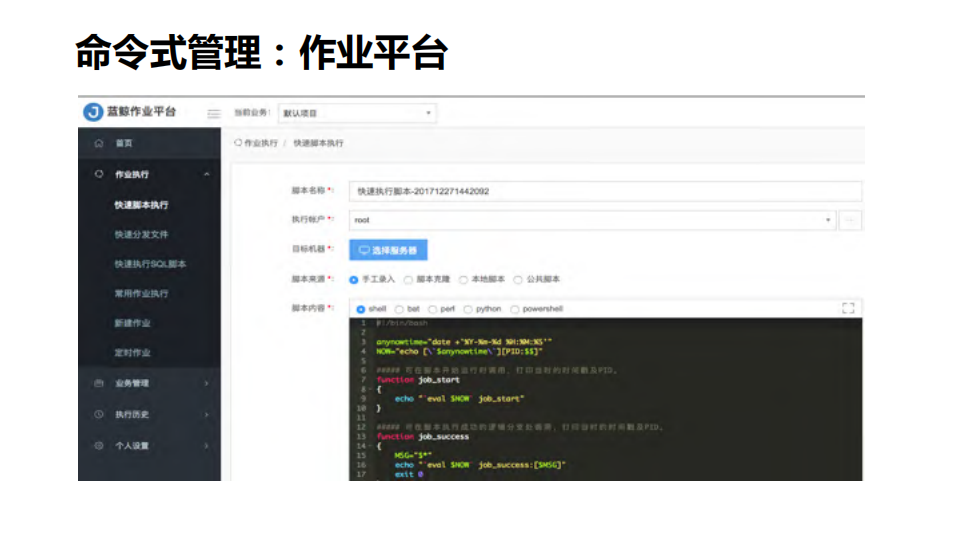This screenshot has width=959, height=539.
Task: Collapse the 作业执行 sidebar section chevron
Action: pyautogui.click(x=207, y=174)
